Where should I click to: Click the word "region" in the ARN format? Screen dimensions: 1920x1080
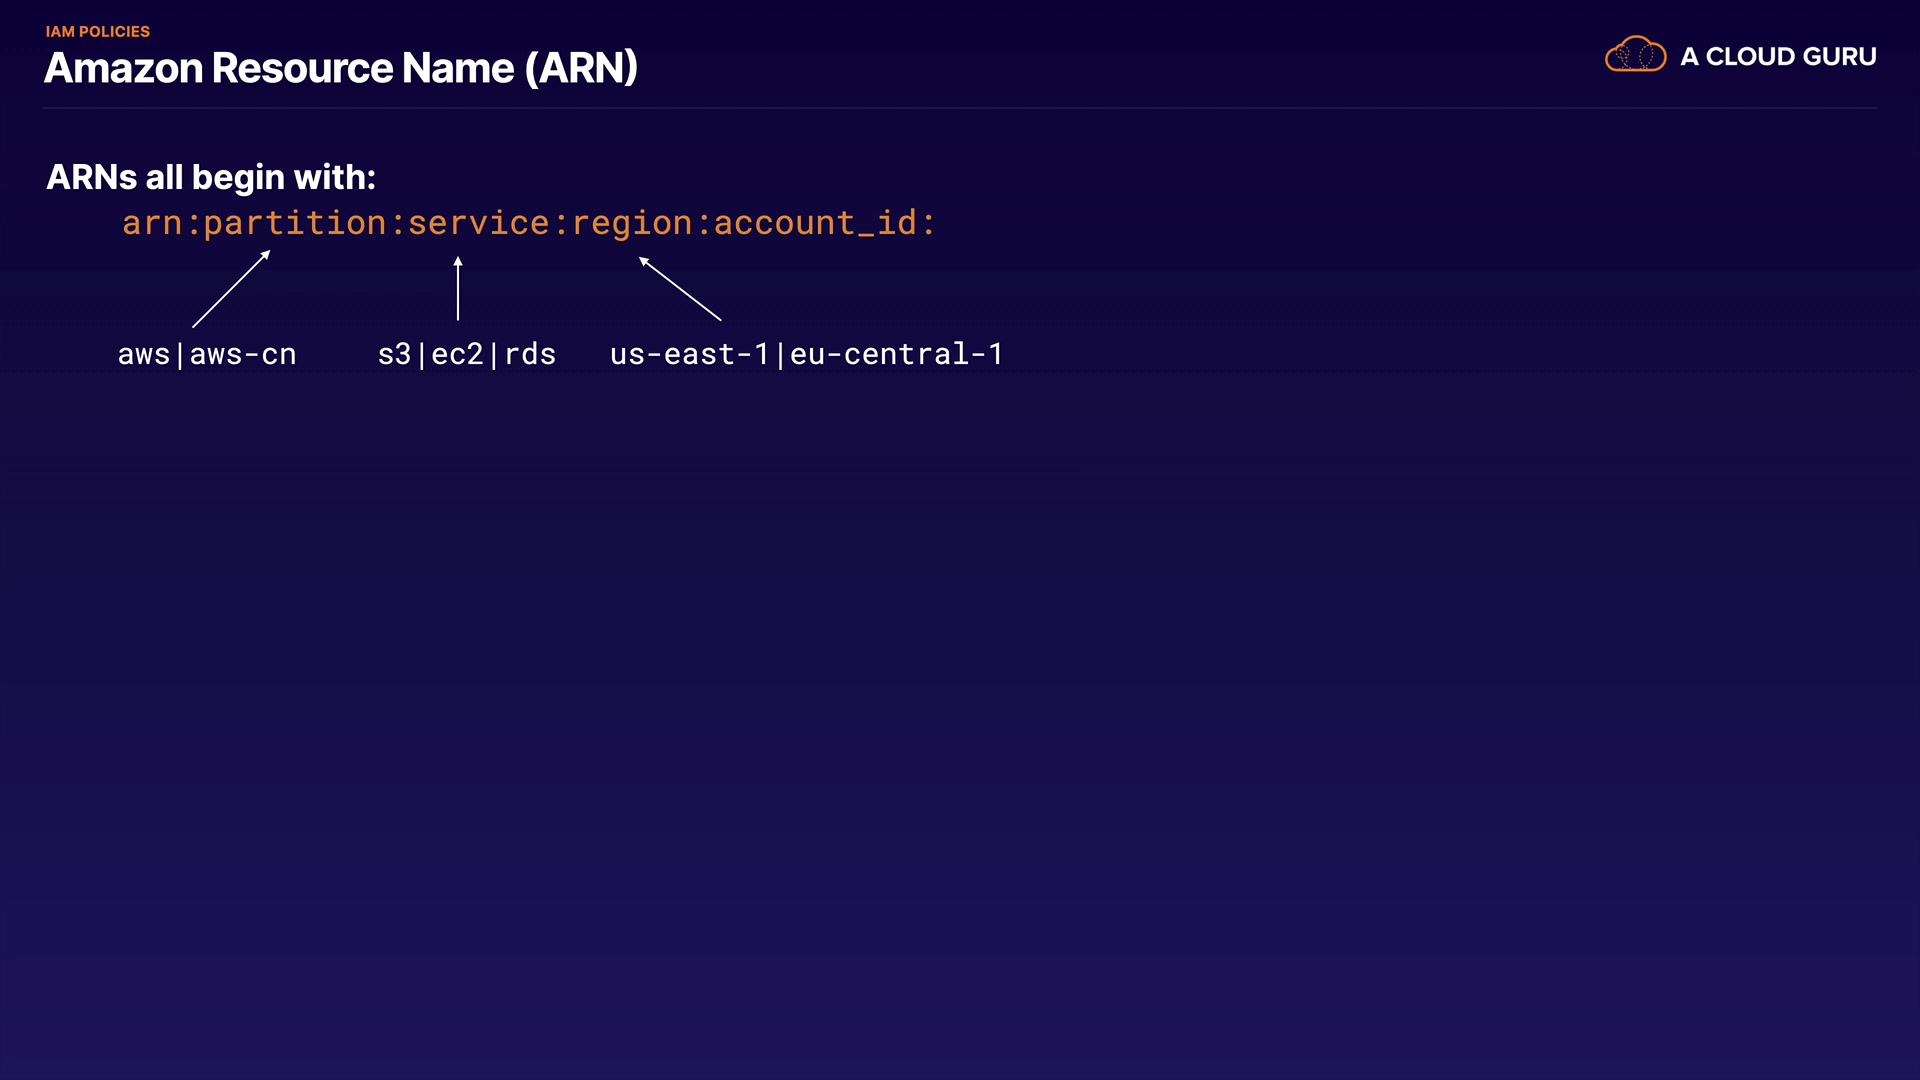632,223
